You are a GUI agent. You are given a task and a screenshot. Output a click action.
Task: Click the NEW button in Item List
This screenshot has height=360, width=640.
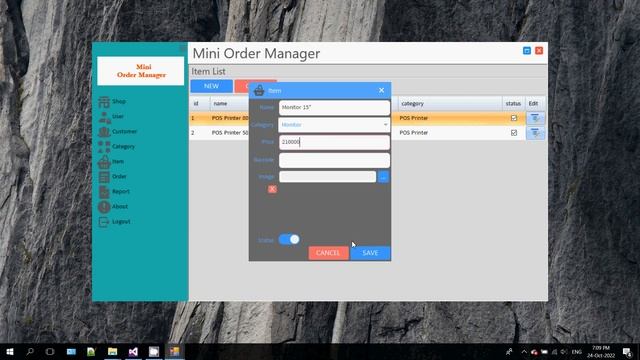point(211,86)
